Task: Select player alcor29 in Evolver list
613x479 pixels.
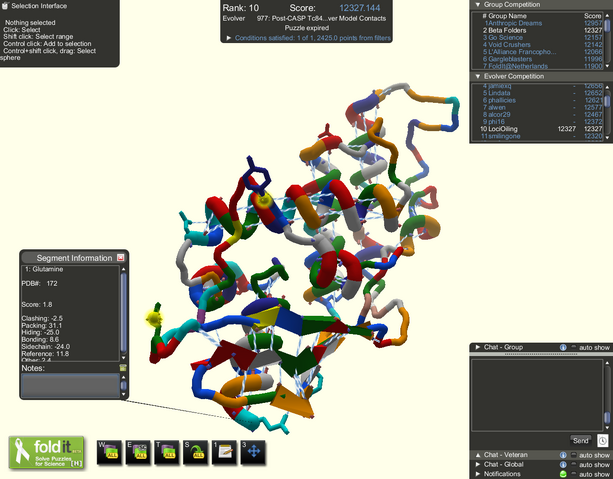Action: pos(538,115)
